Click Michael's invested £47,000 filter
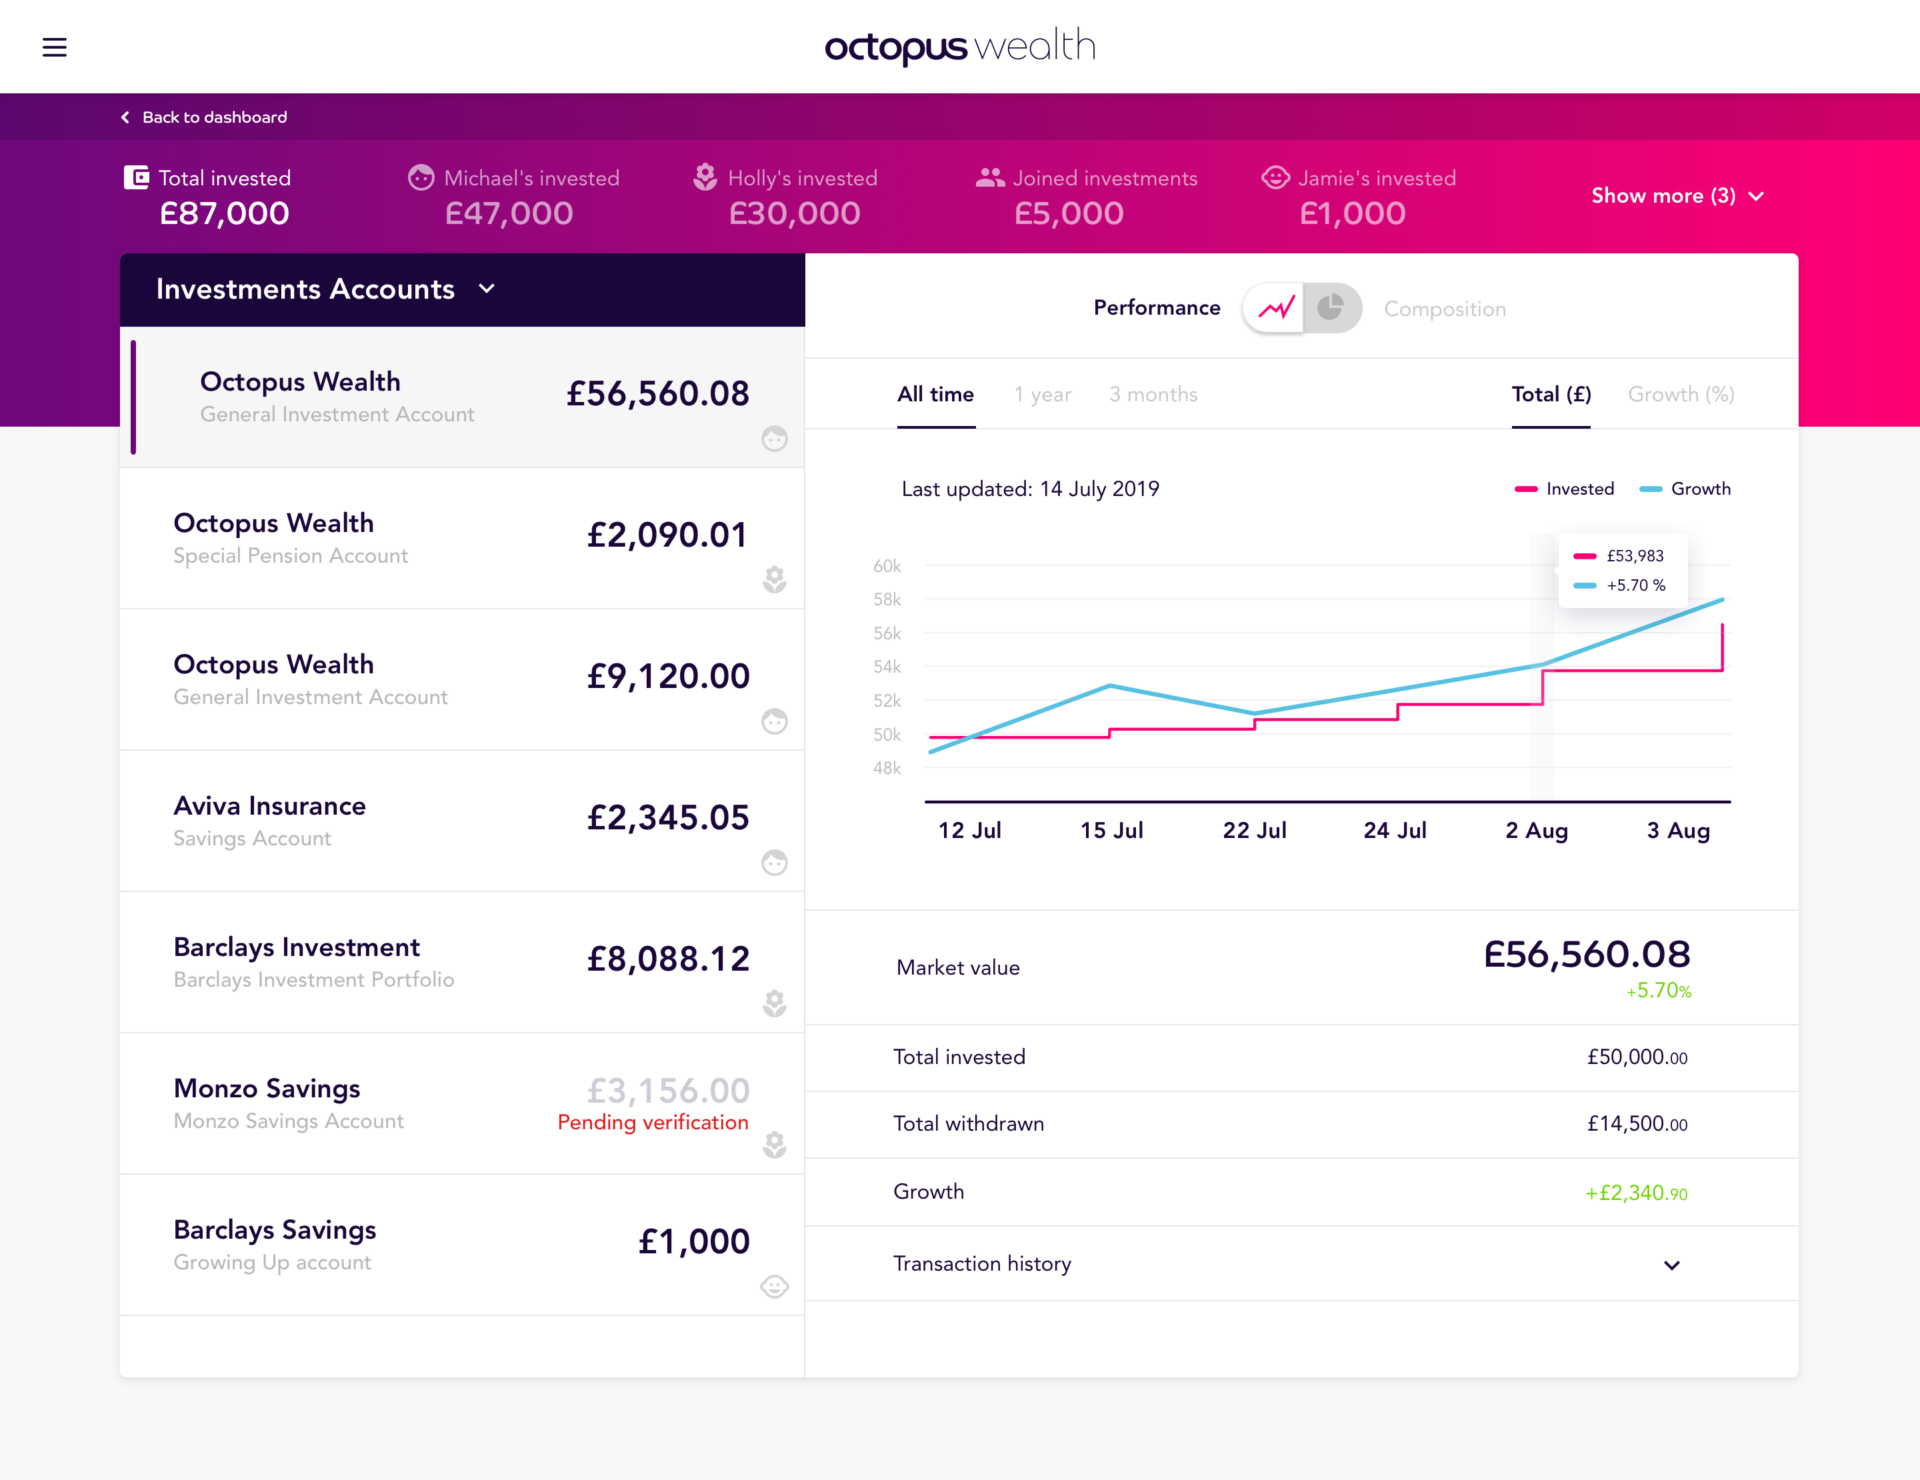 [514, 196]
